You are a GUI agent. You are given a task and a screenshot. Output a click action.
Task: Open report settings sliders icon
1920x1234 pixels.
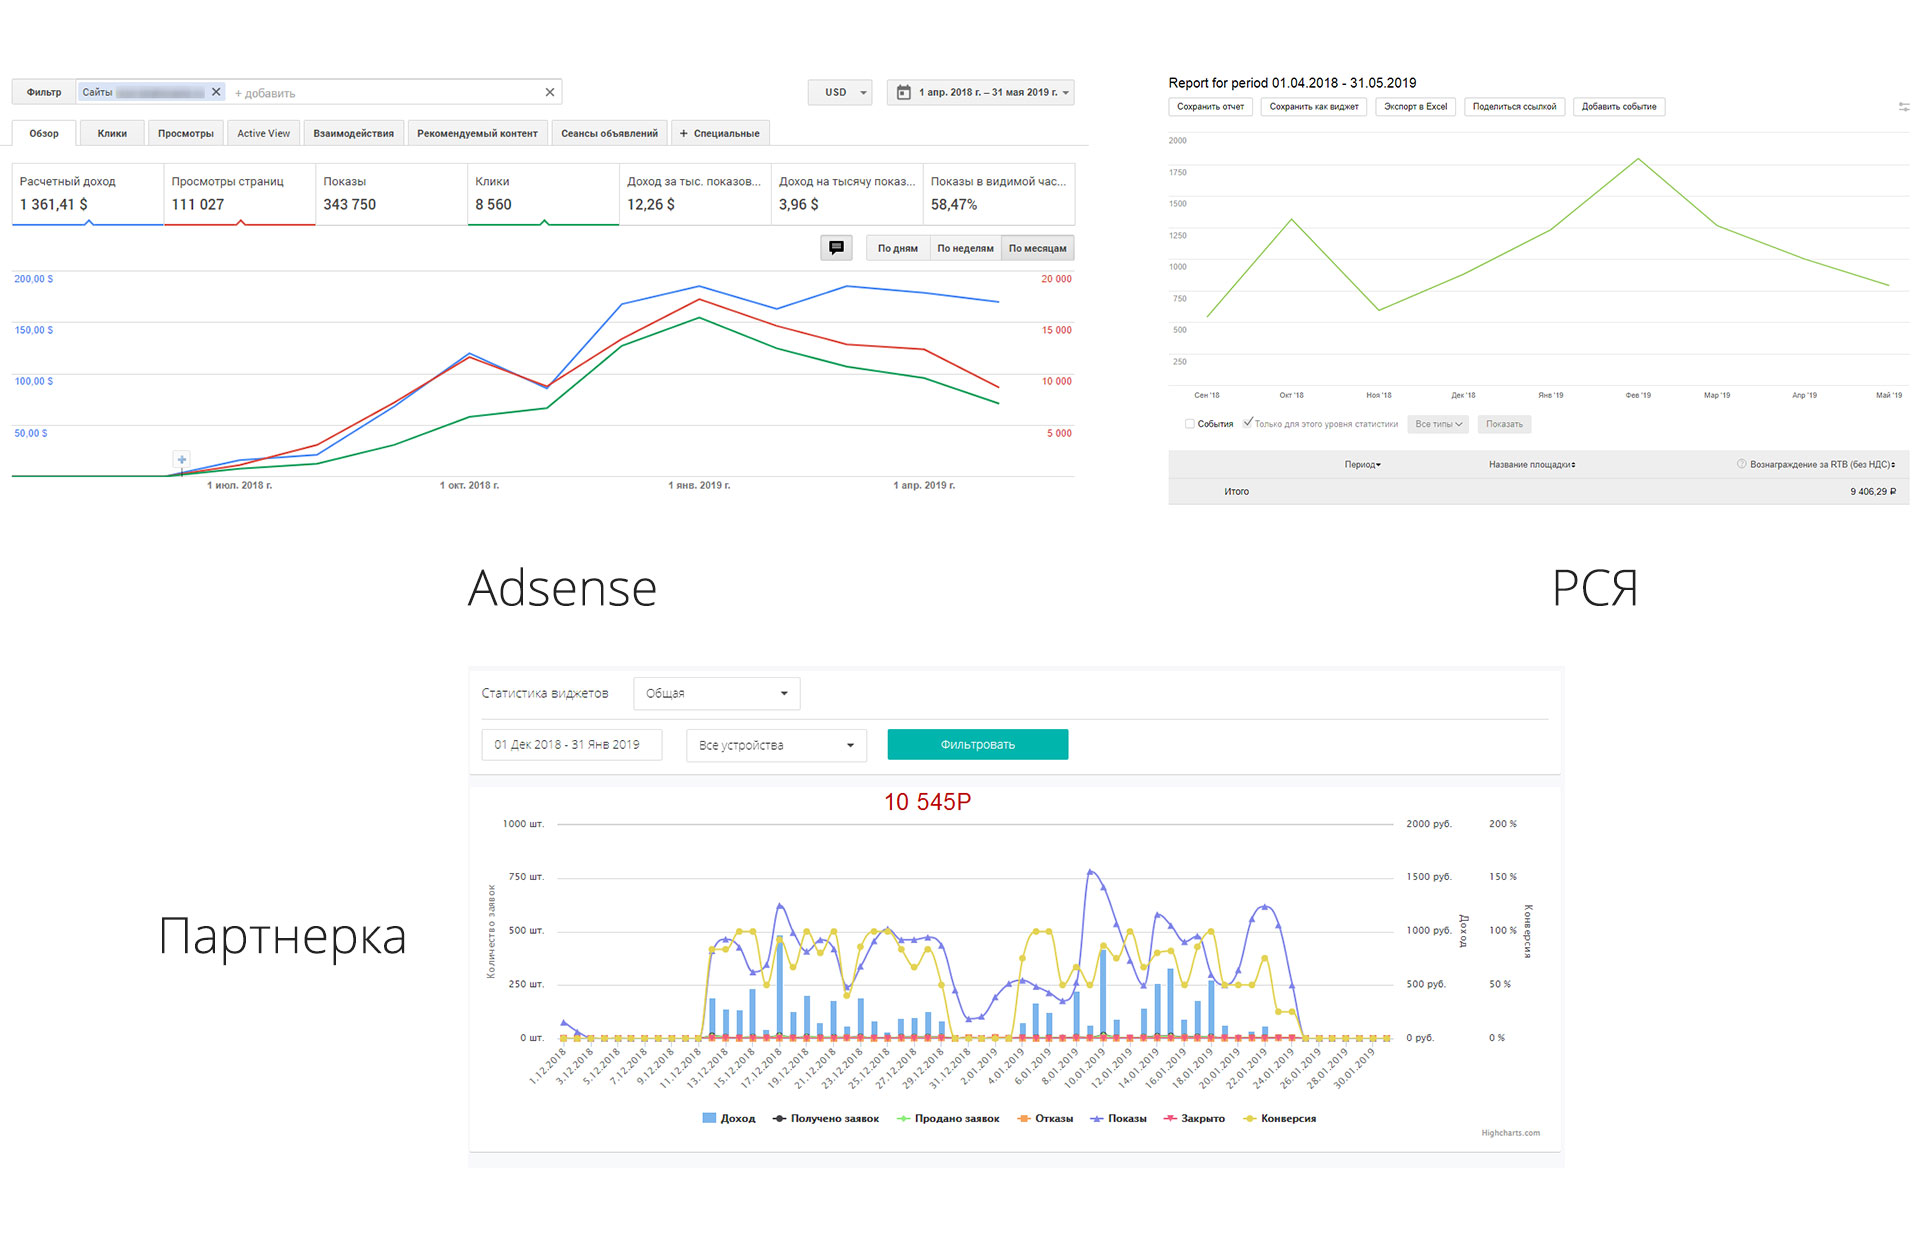[x=1903, y=106]
